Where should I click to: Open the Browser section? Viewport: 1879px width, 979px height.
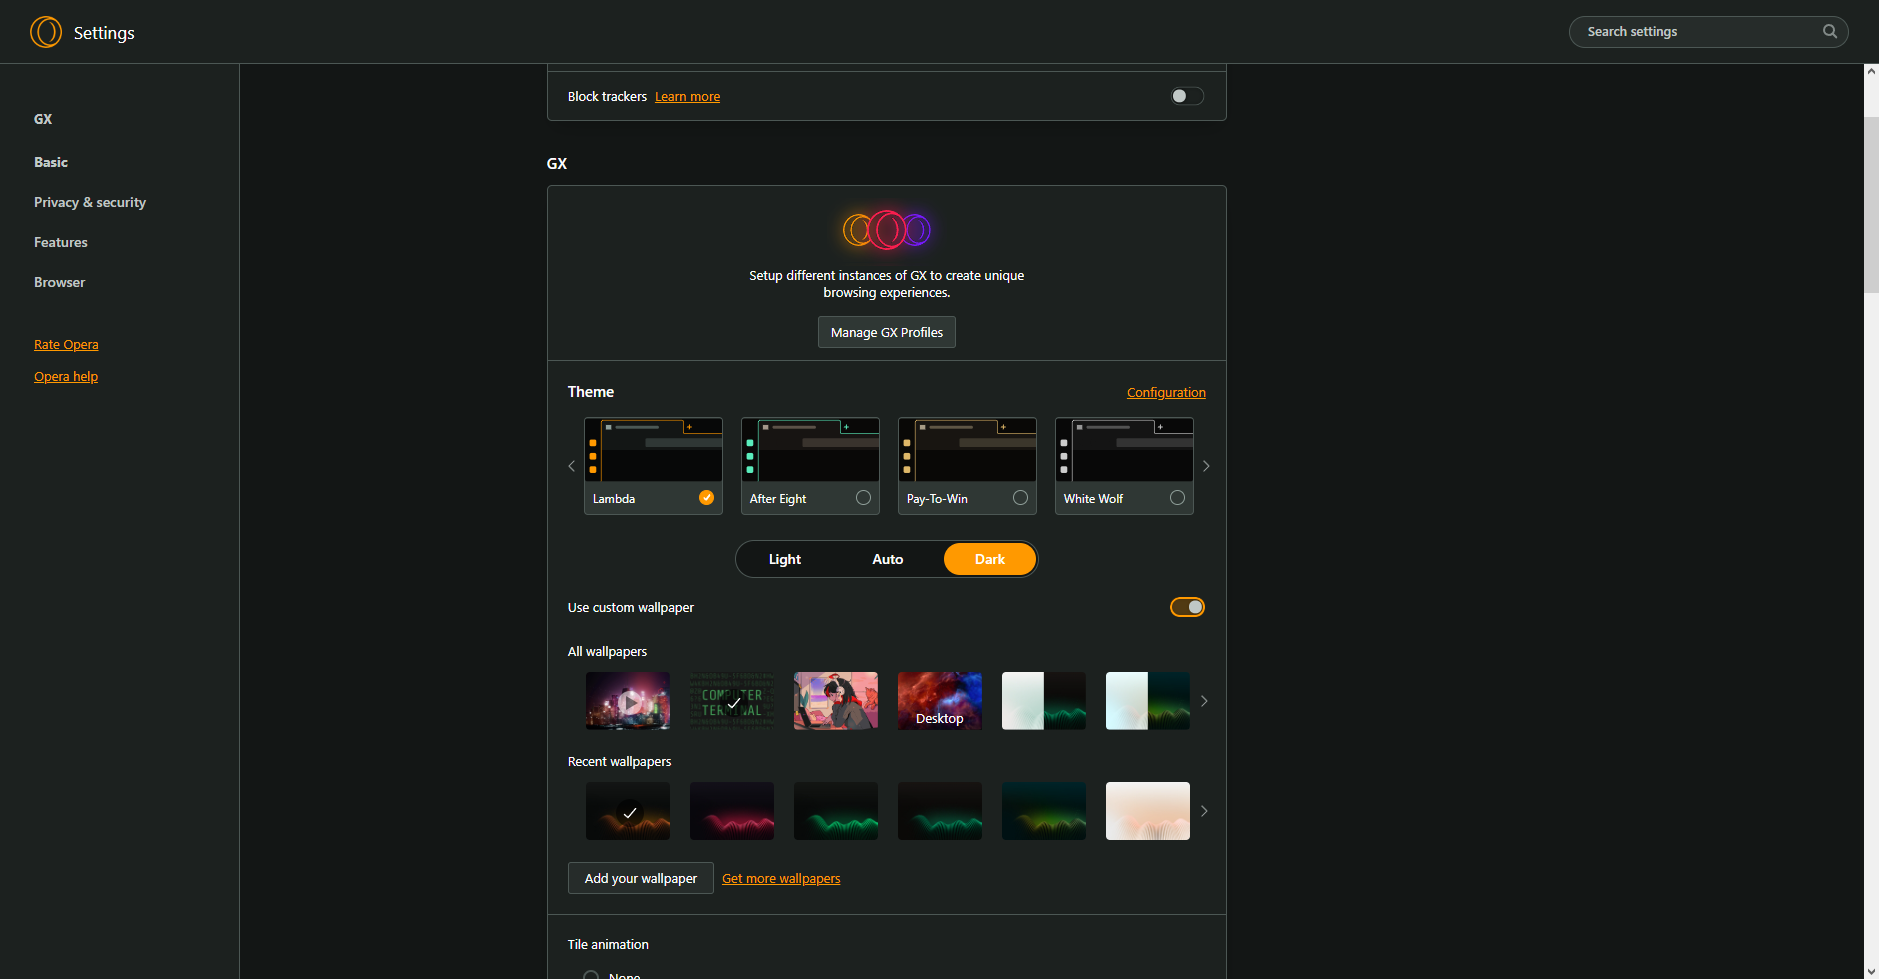coord(60,282)
